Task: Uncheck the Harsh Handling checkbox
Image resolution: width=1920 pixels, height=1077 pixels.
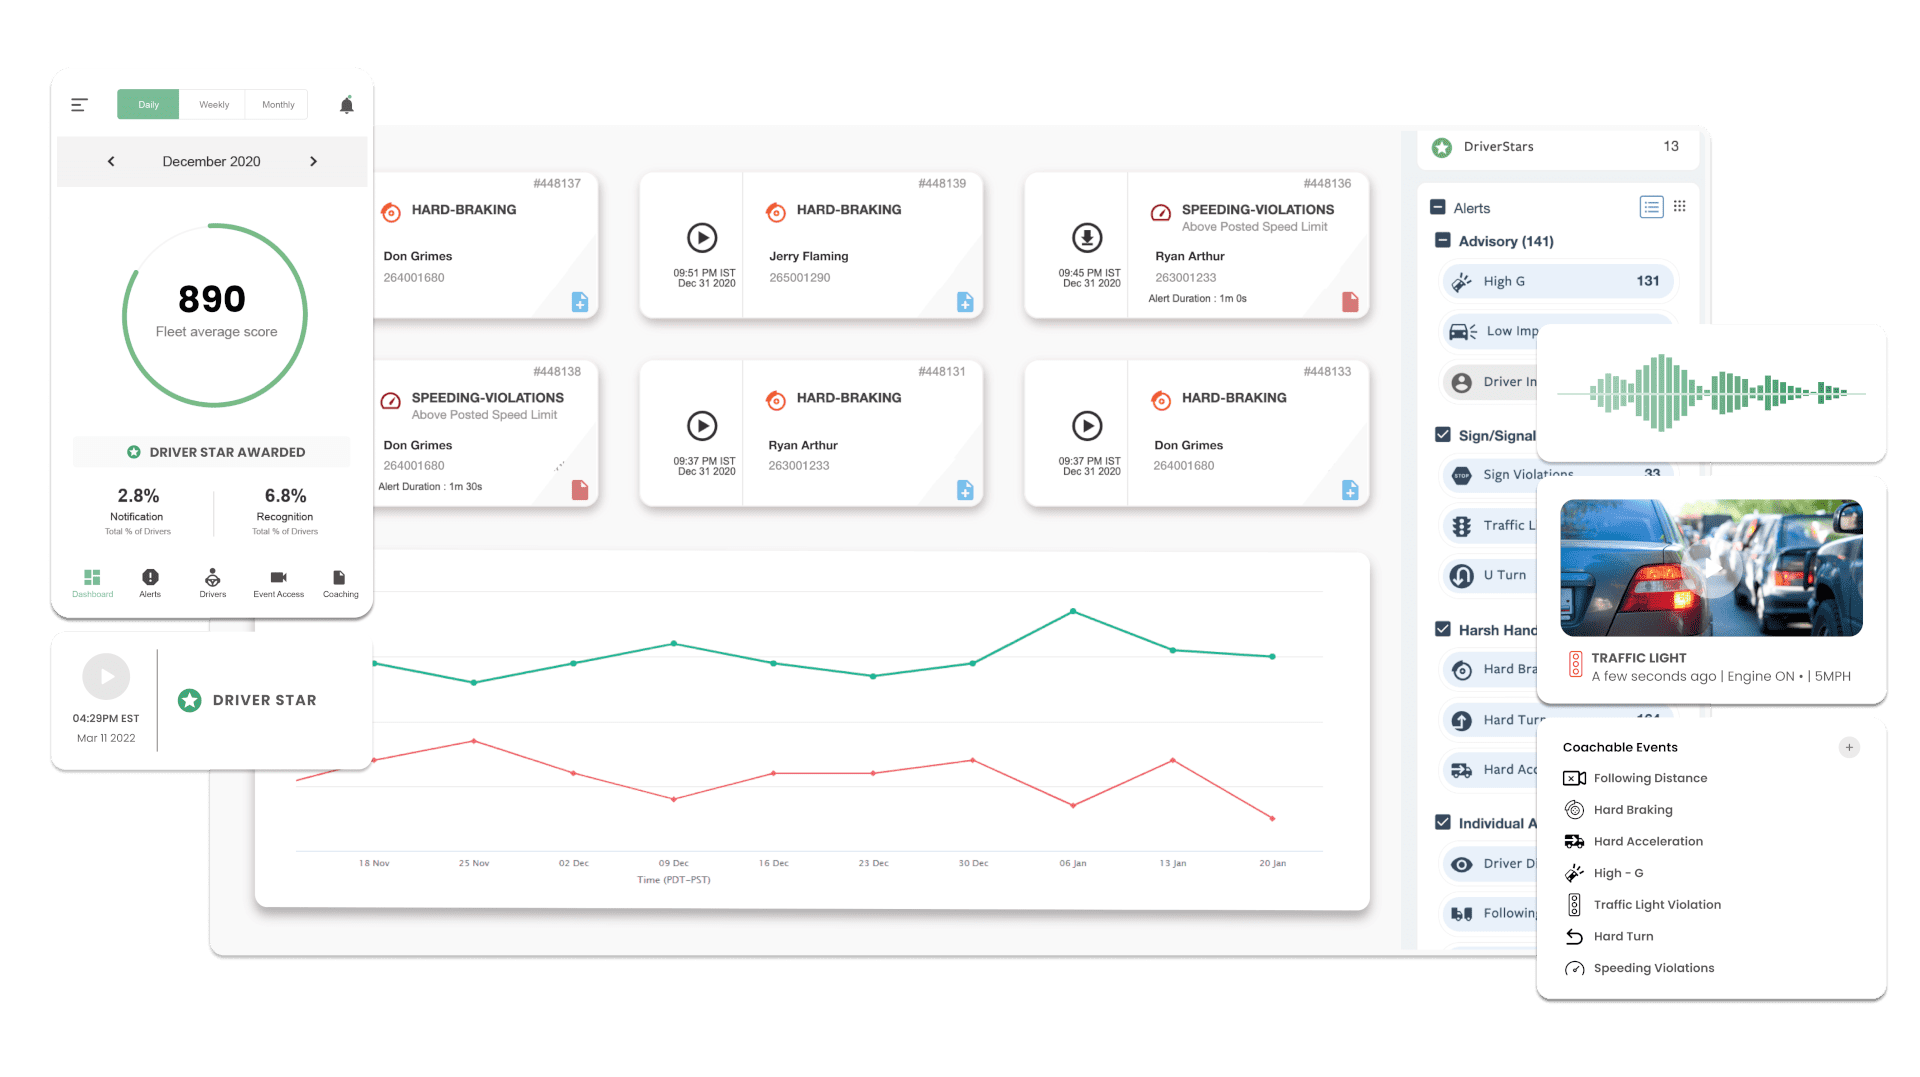Action: point(1443,629)
